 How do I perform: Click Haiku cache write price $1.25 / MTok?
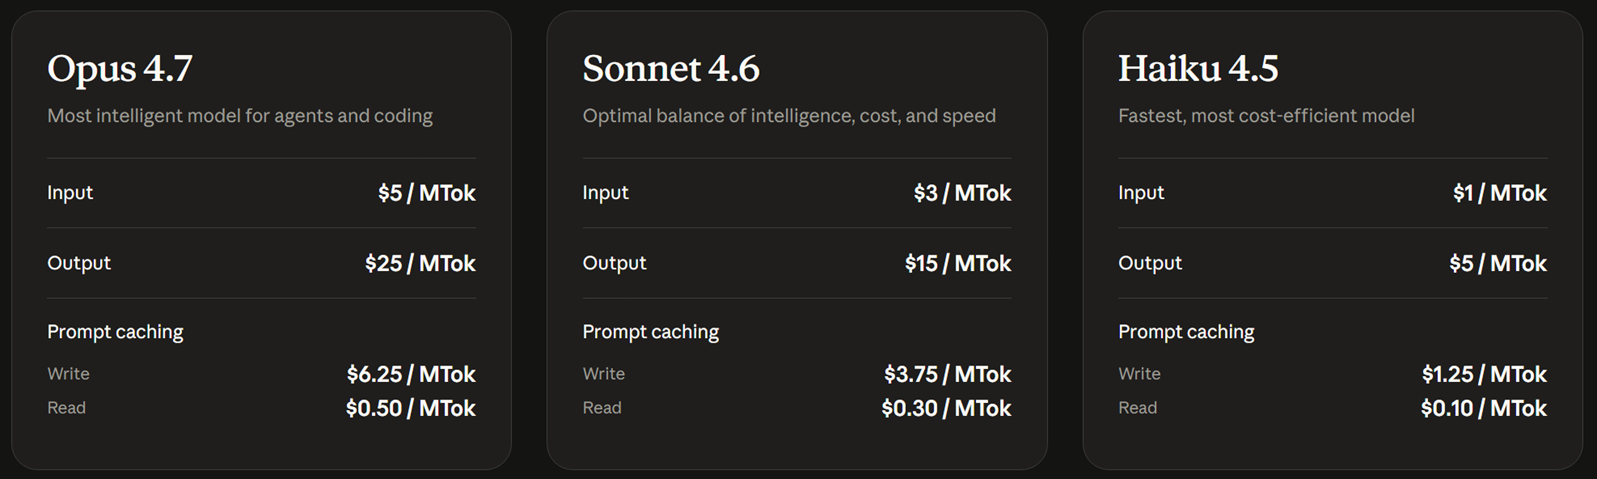click(x=1484, y=374)
